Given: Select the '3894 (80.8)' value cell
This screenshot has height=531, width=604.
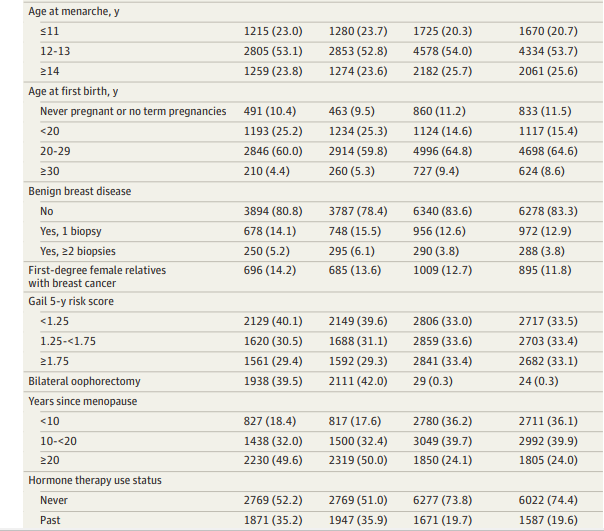Looking at the screenshot, I should [274, 211].
